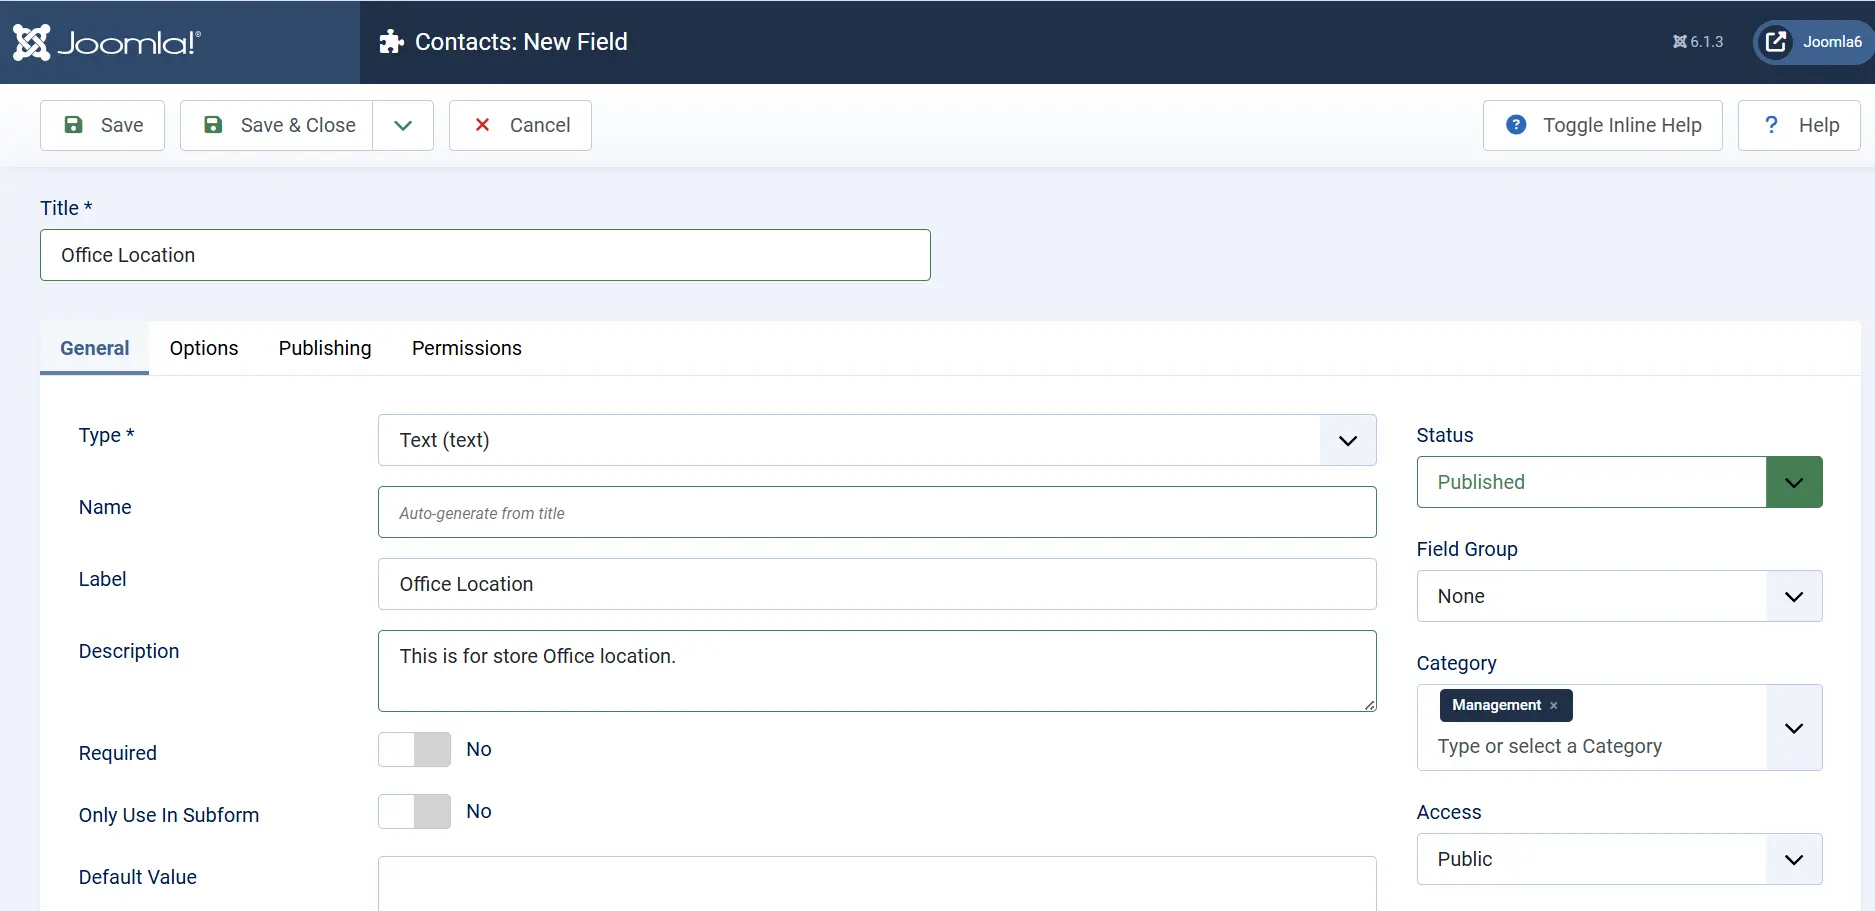
Task: Switch to the Permissions tab
Action: (x=467, y=348)
